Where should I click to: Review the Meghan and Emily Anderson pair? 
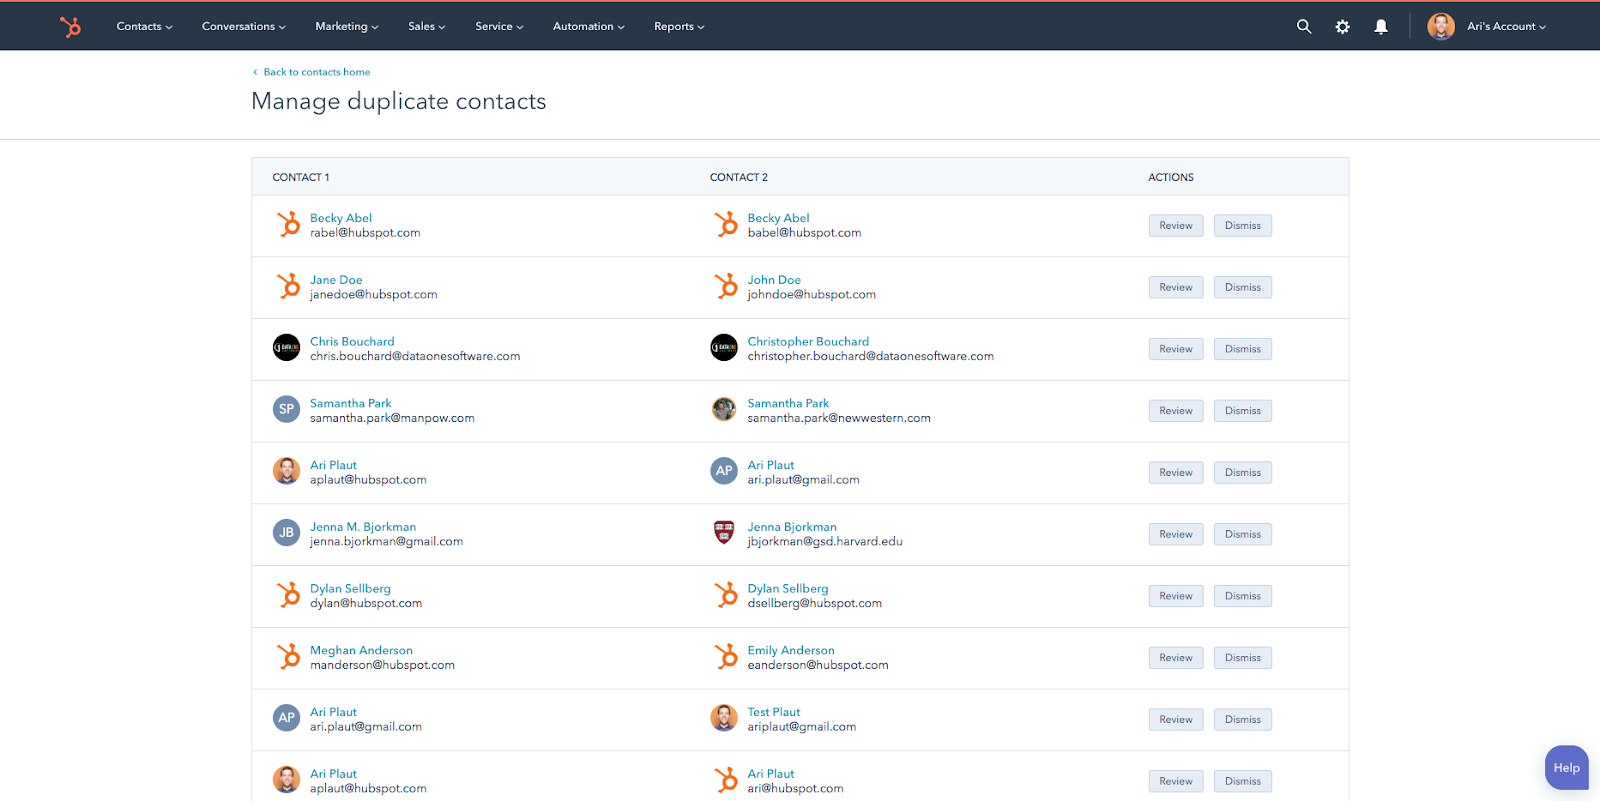[1176, 658]
